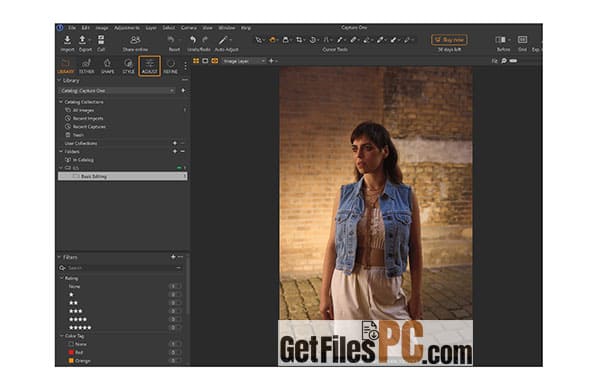The width and height of the screenshot is (600, 390).
Task: Open the Layer menu
Action: 151,28
